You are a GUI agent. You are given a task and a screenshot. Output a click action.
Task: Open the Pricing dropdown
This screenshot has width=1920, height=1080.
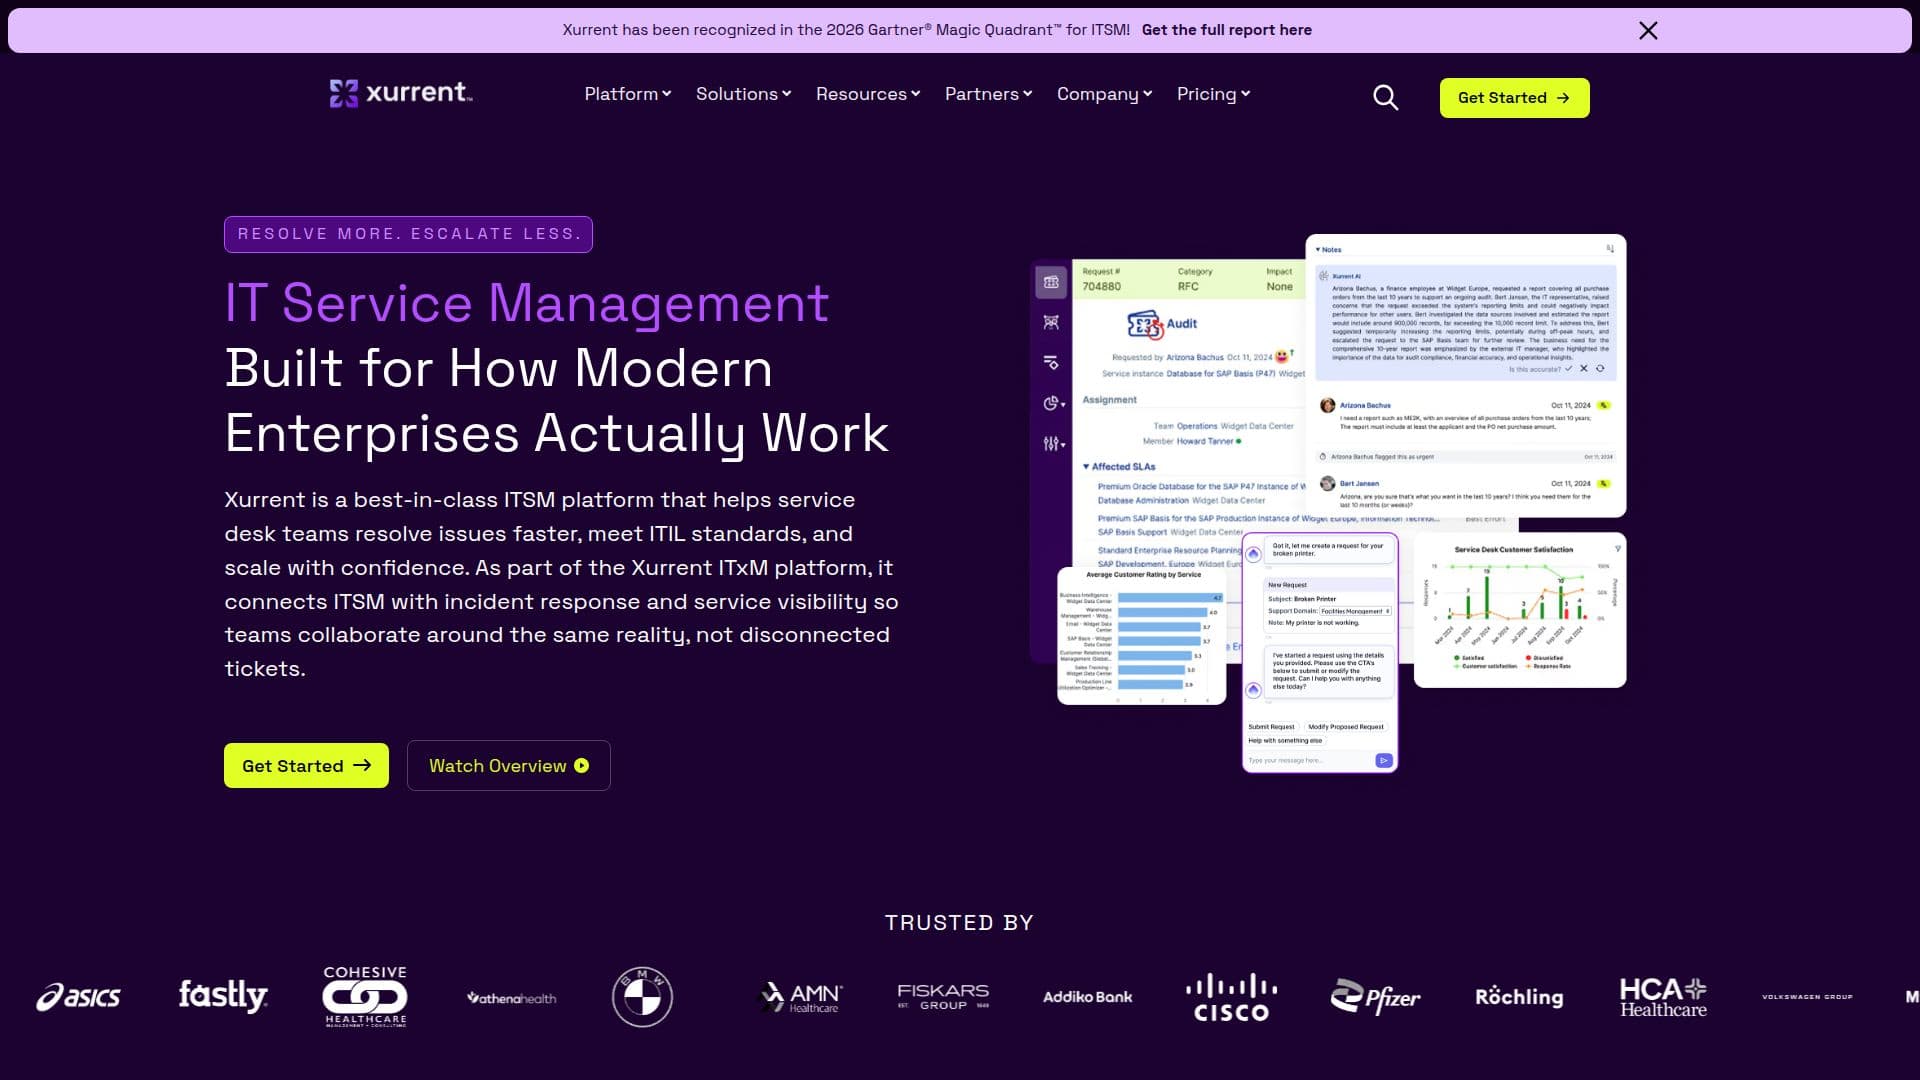(1214, 94)
